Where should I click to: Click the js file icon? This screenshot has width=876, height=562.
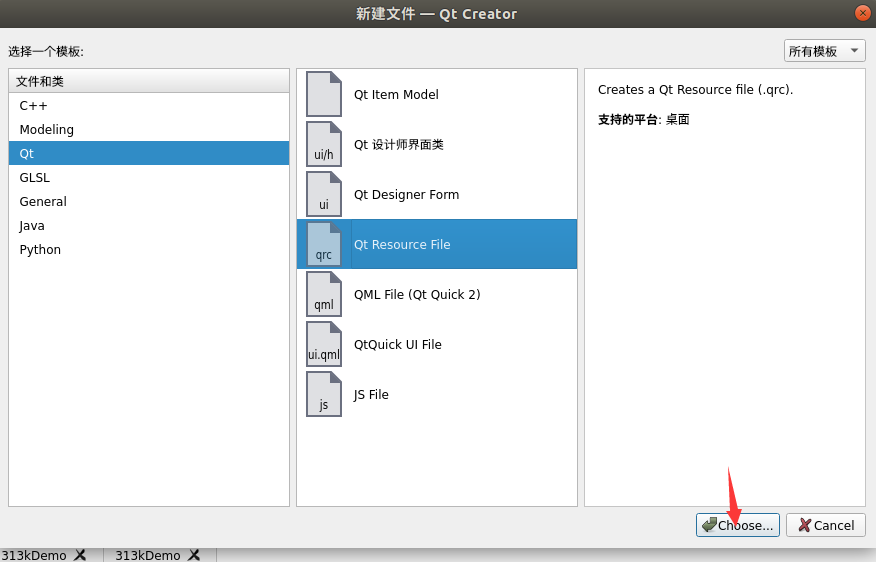323,394
